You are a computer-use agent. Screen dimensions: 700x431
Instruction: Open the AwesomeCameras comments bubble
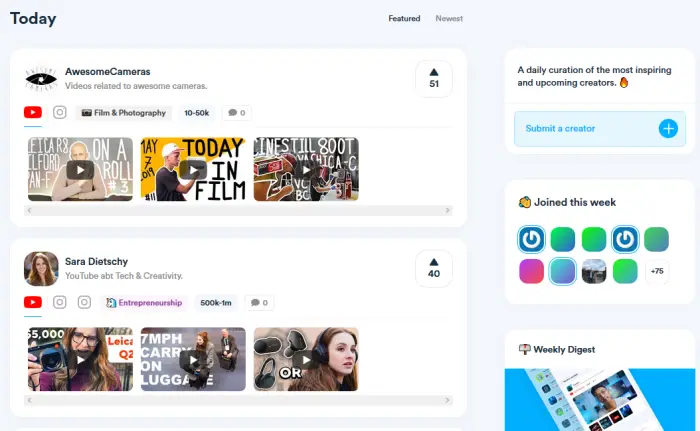[237, 113]
